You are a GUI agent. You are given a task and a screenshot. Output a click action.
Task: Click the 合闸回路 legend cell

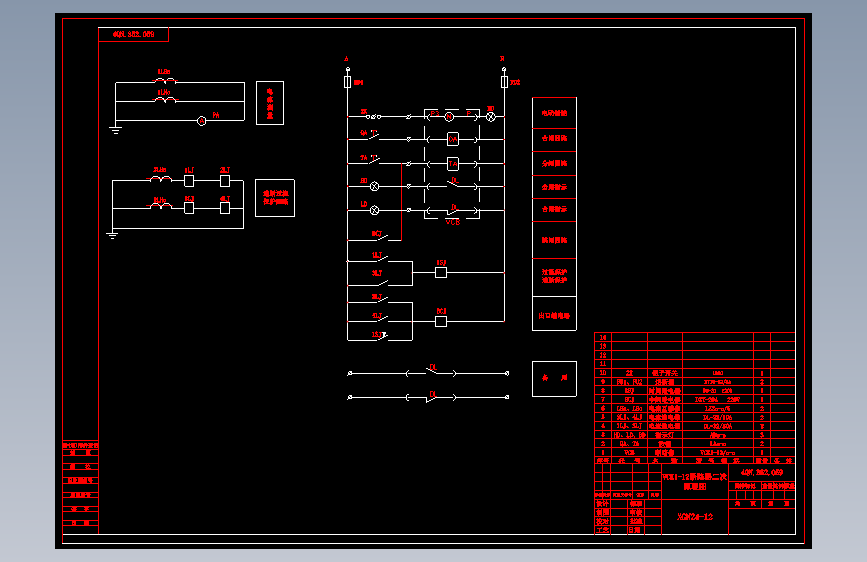point(554,140)
